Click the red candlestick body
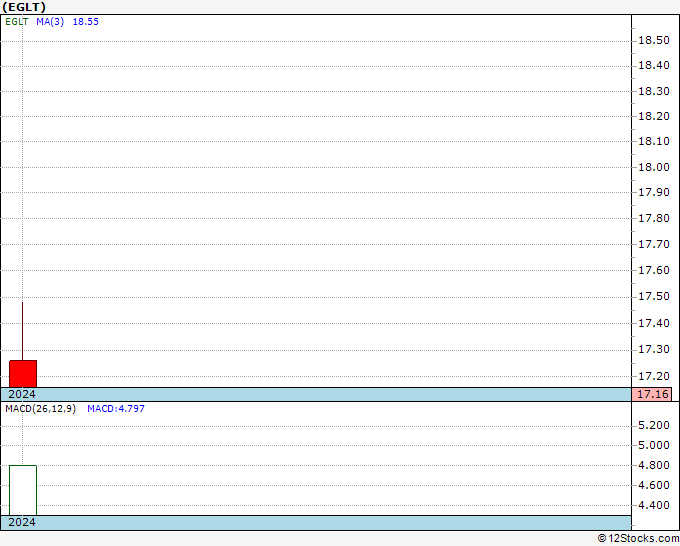Screen dimensions: 680x546 [x=23, y=373]
